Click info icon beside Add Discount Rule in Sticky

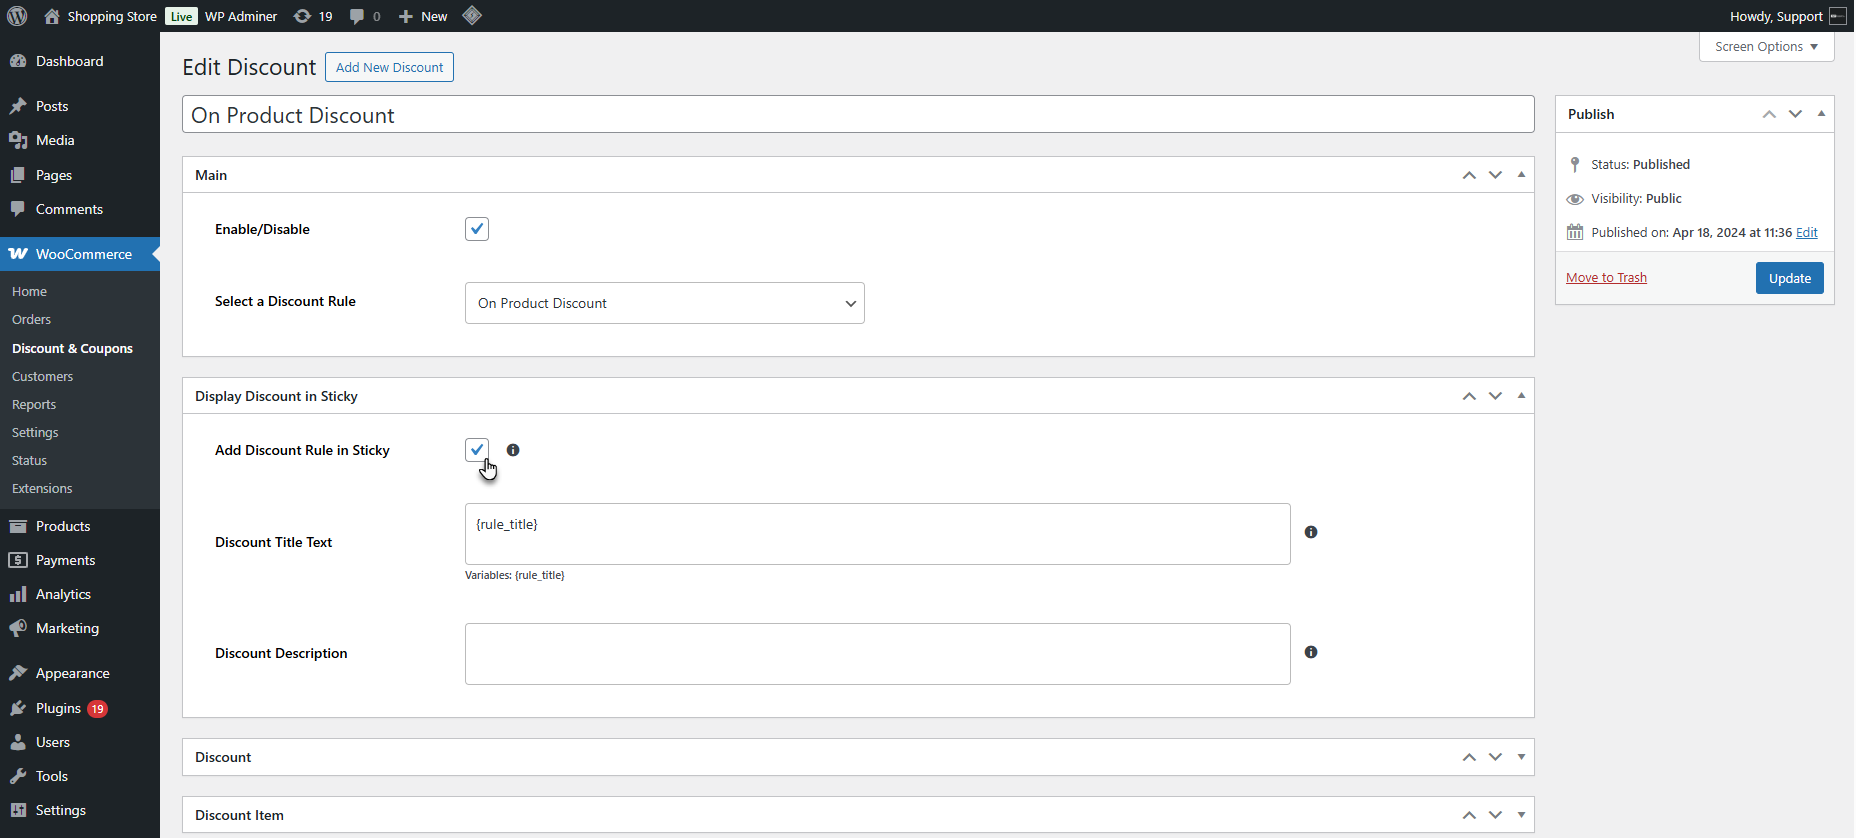pos(513,450)
